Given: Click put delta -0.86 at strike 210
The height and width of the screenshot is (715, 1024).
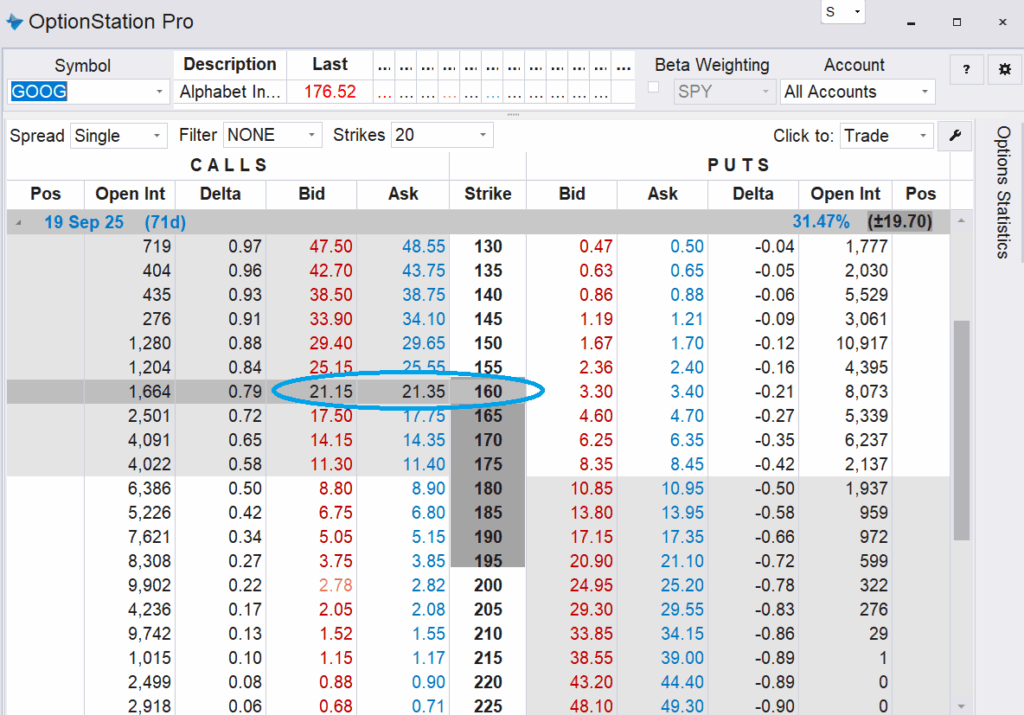Looking at the screenshot, I should point(774,633).
